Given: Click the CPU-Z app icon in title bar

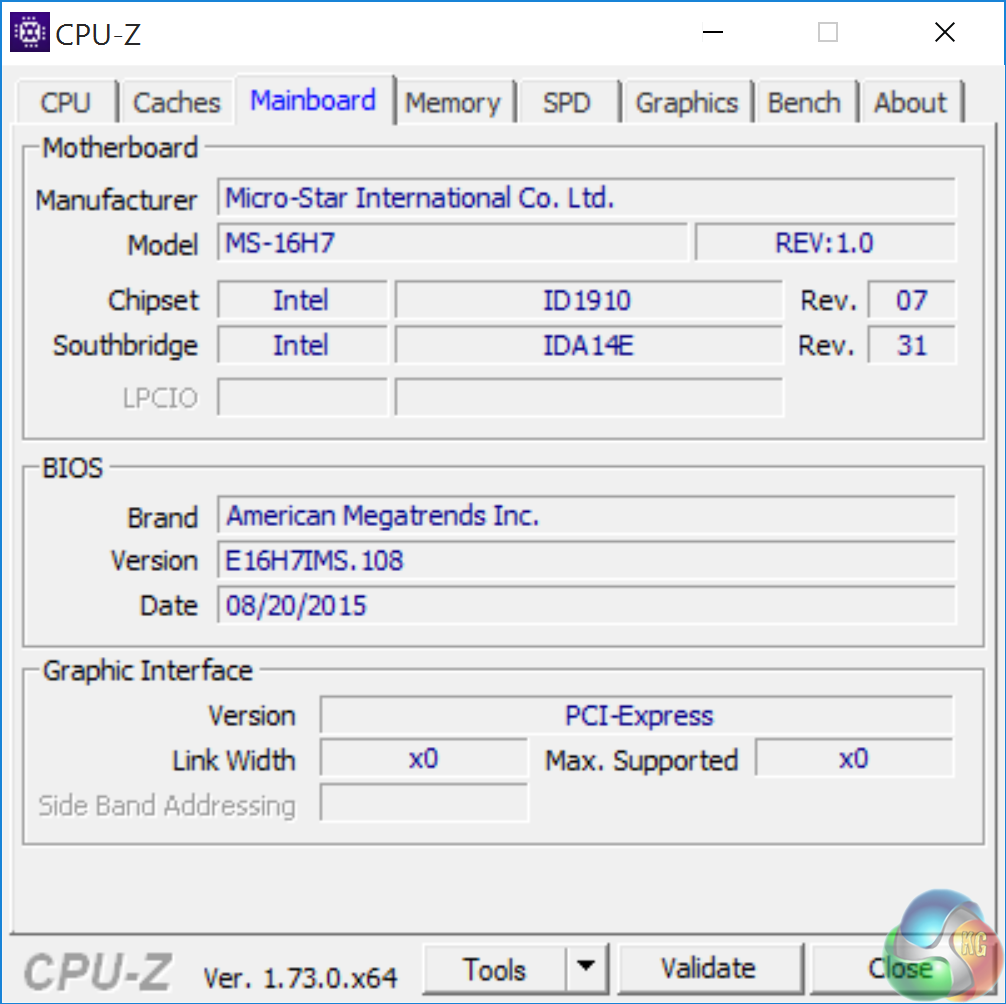Looking at the screenshot, I should (30, 31).
